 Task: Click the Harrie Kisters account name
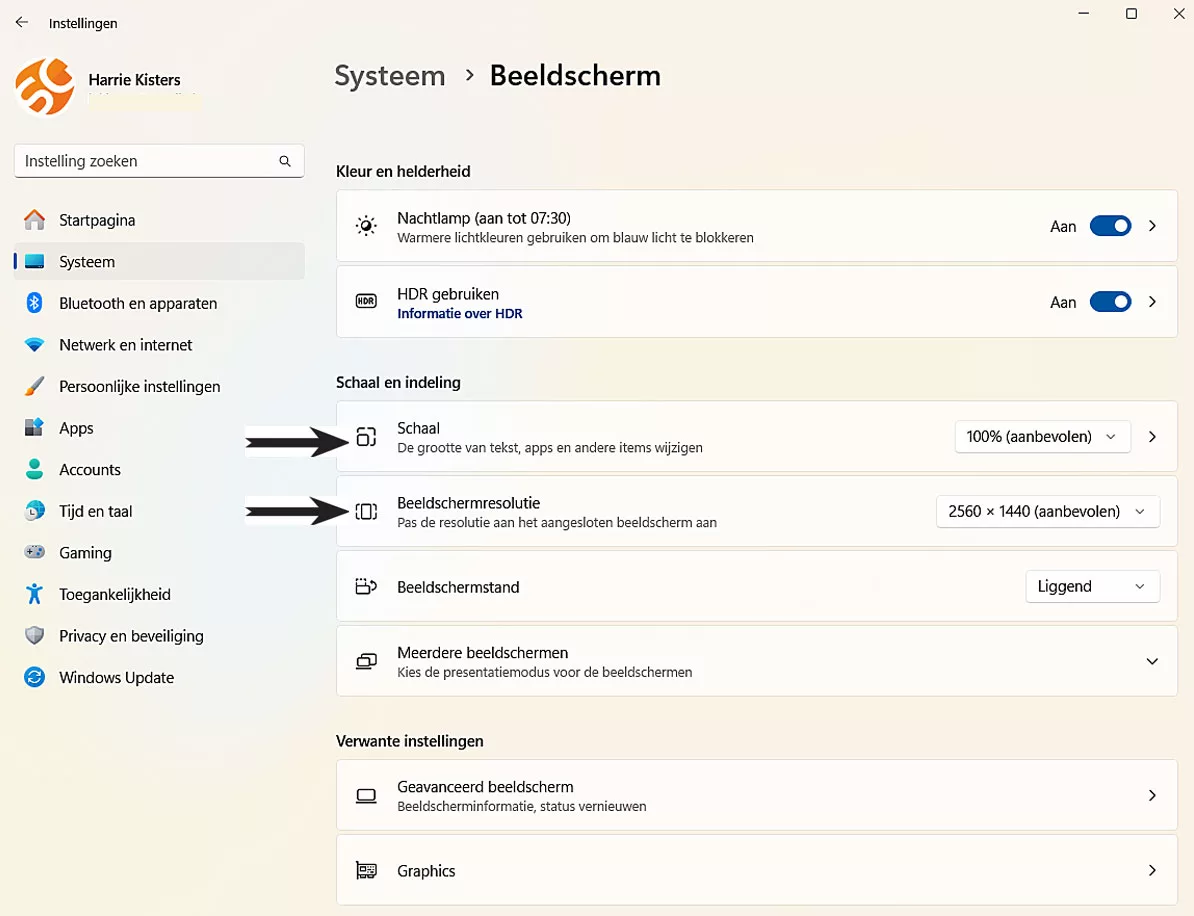[x=134, y=80]
